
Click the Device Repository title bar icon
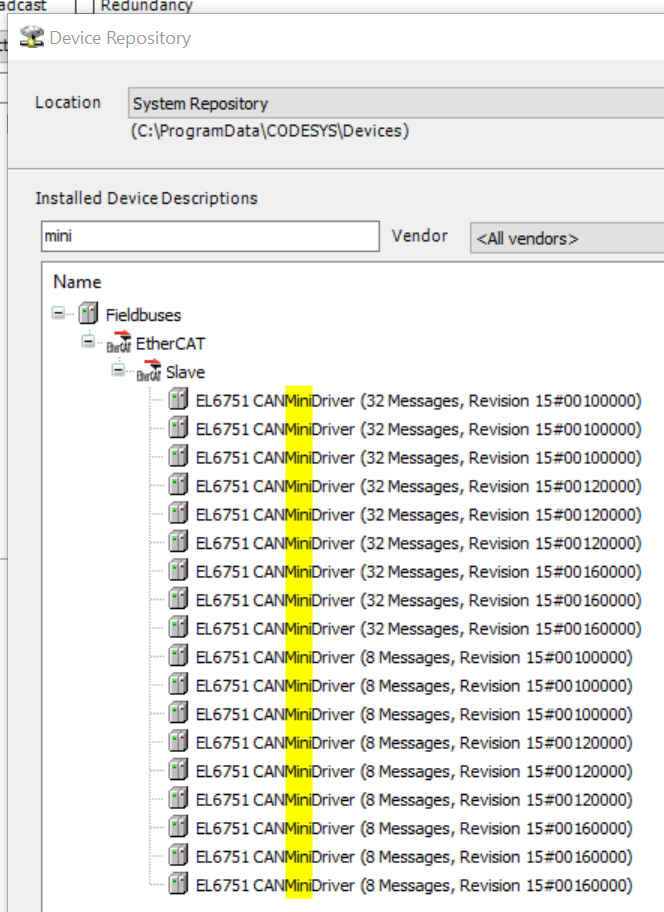click(32, 39)
